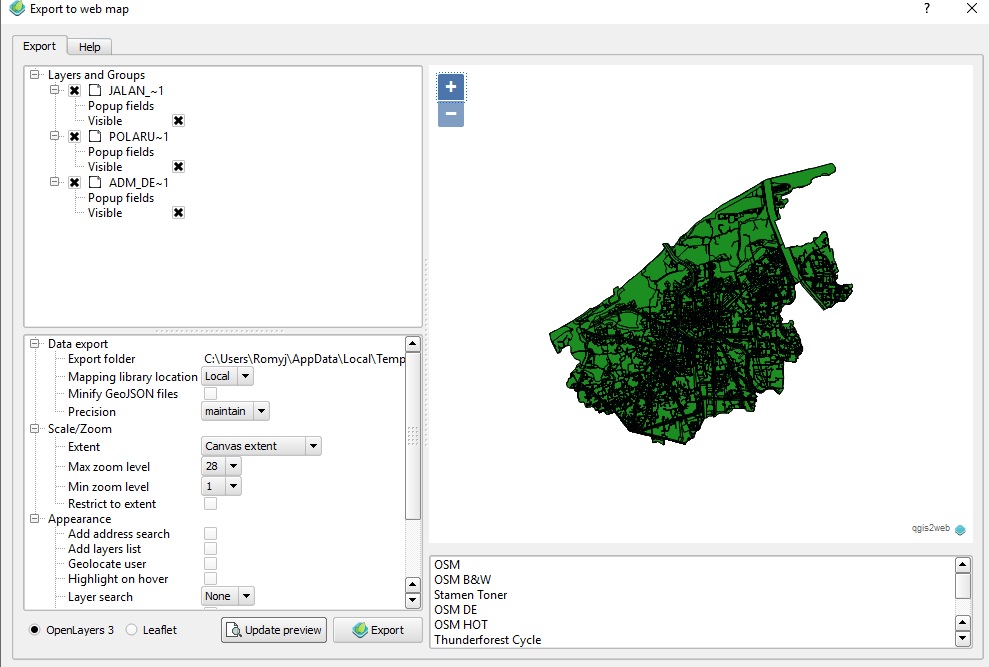This screenshot has width=989, height=667.
Task: Select the Export tab
Action: coord(40,46)
